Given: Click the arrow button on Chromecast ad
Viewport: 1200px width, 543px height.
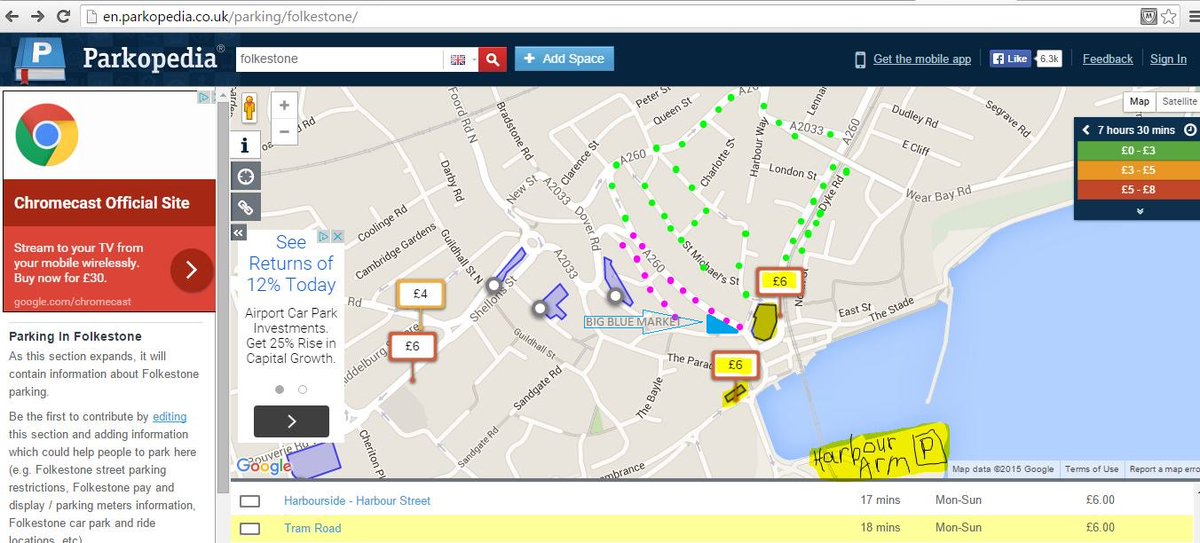Looking at the screenshot, I should 191,269.
